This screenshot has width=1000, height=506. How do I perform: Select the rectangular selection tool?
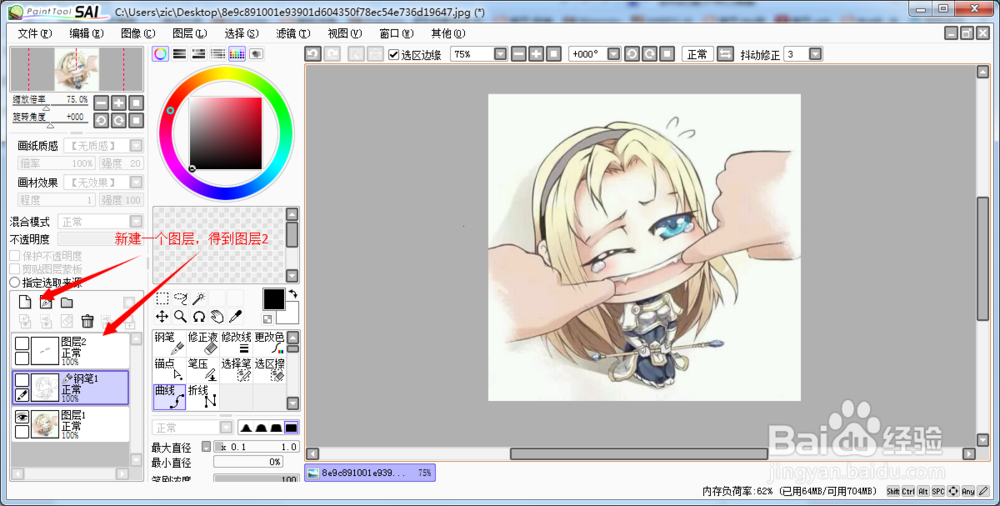[163, 298]
